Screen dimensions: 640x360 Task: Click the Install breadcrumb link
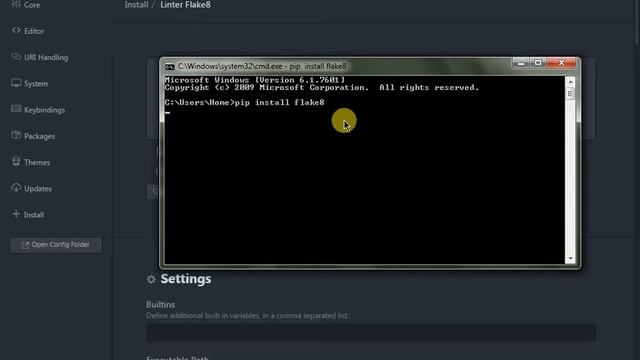tap(136, 5)
